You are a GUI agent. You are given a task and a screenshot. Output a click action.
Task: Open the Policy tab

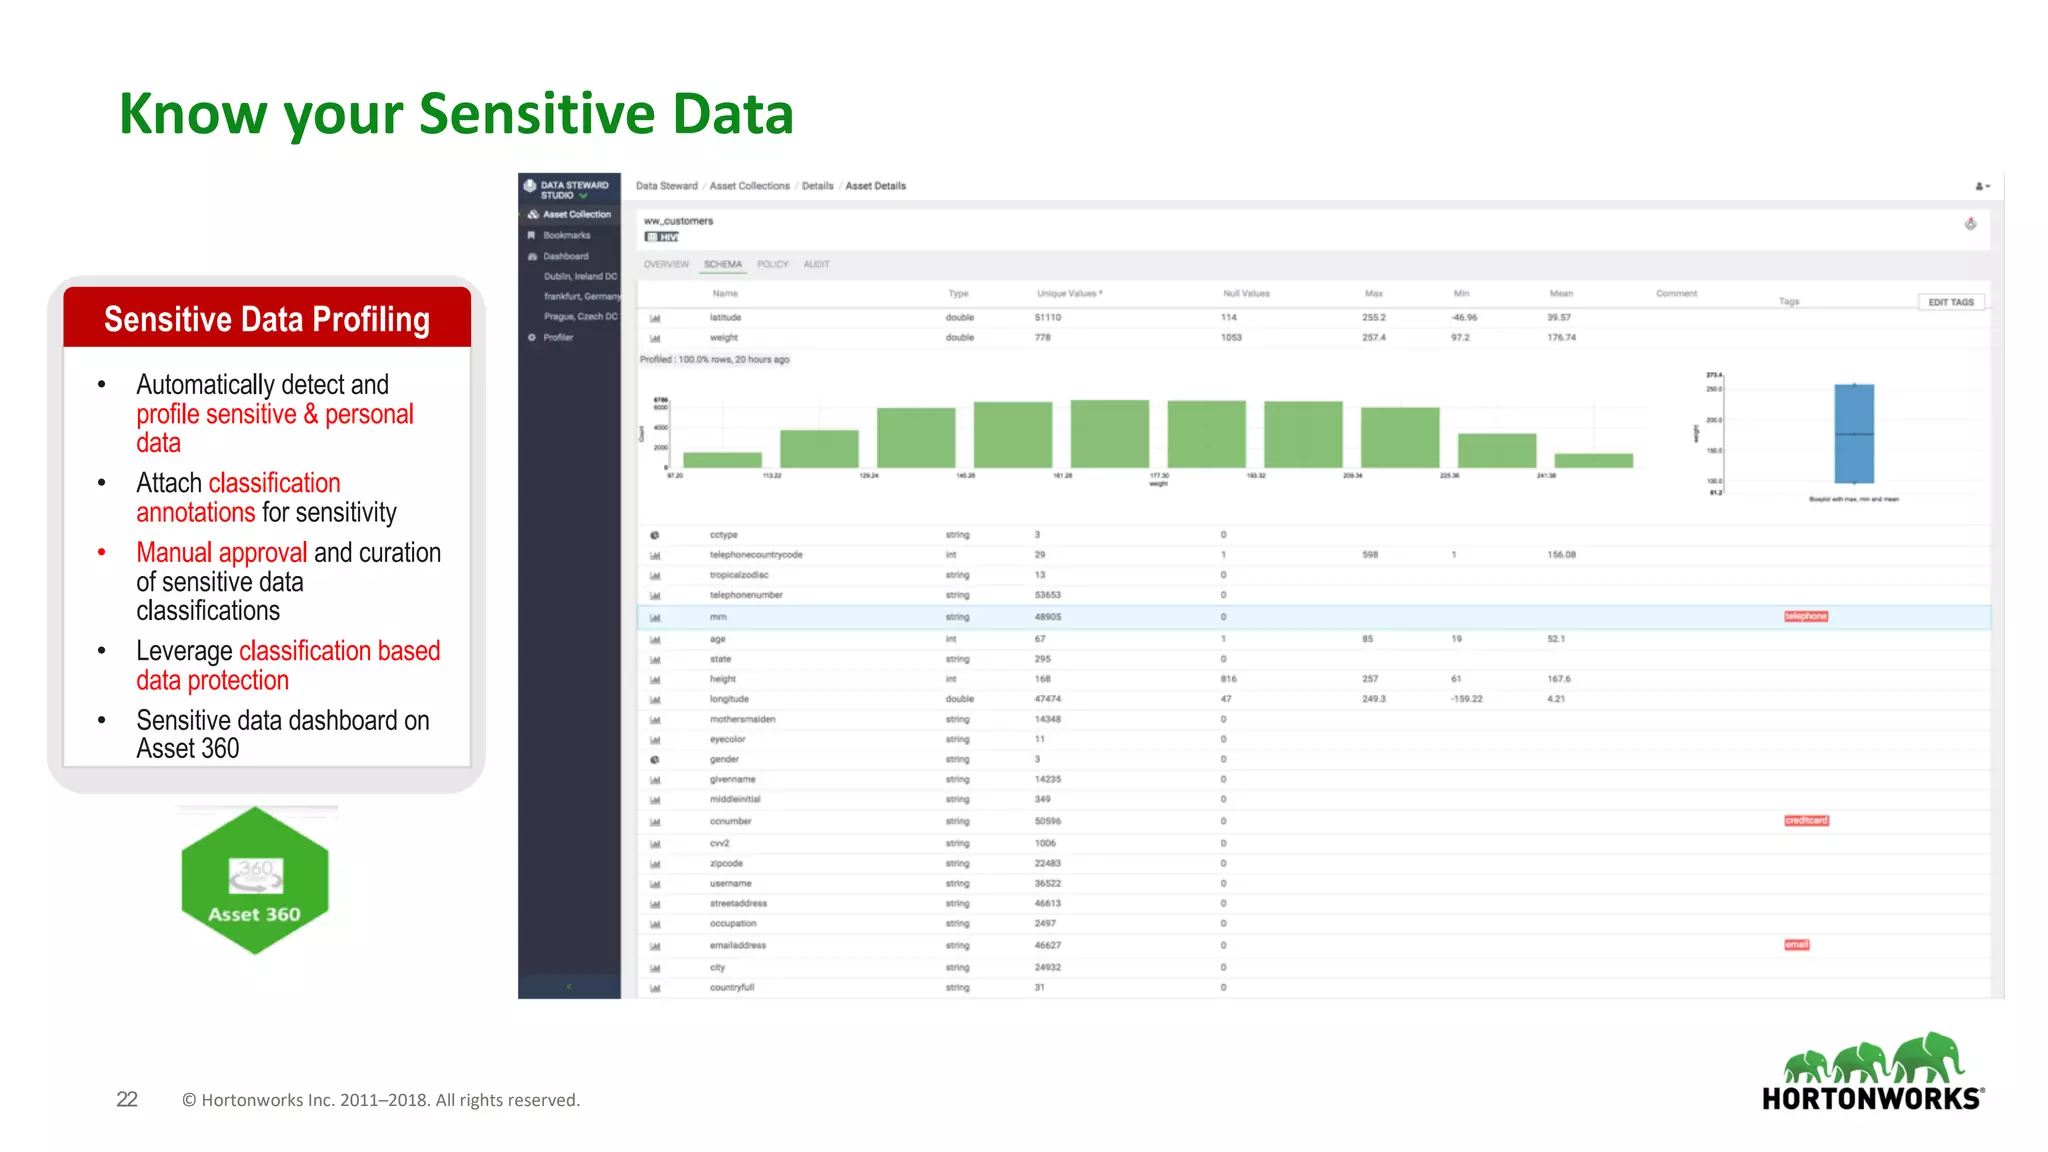pos(772,265)
